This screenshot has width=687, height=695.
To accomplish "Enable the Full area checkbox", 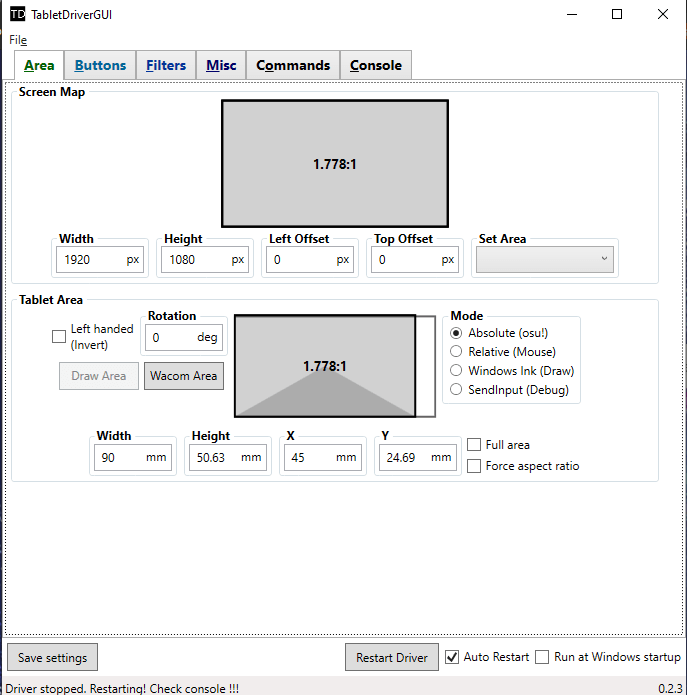I will pos(474,445).
